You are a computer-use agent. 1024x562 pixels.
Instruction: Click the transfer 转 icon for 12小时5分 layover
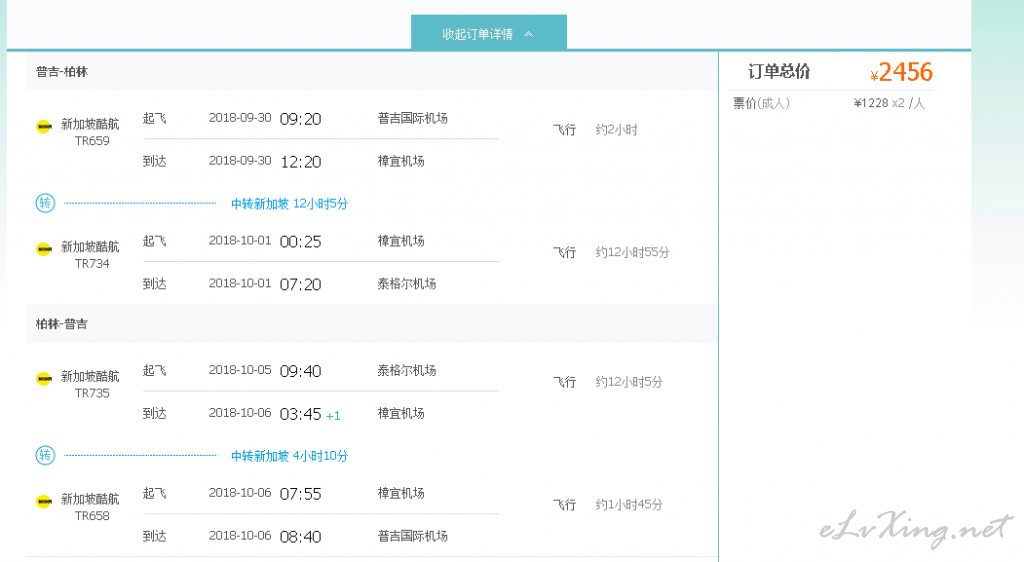coord(45,203)
